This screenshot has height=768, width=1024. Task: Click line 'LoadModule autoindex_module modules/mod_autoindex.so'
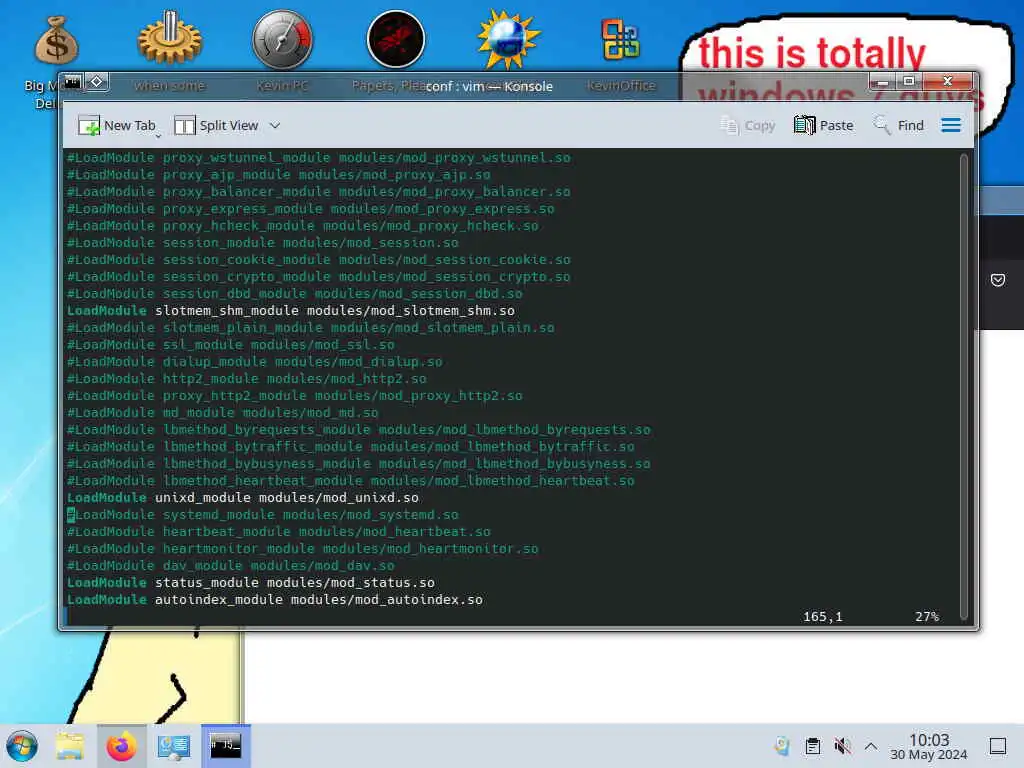tap(275, 600)
